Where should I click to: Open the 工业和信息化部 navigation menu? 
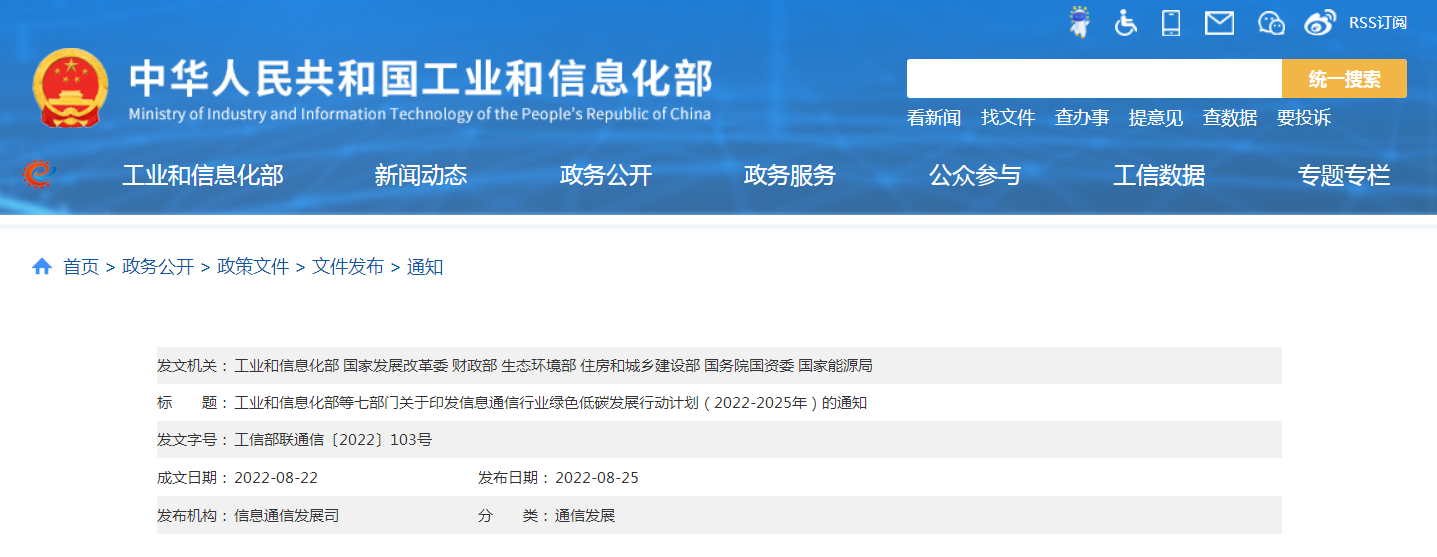(203, 176)
